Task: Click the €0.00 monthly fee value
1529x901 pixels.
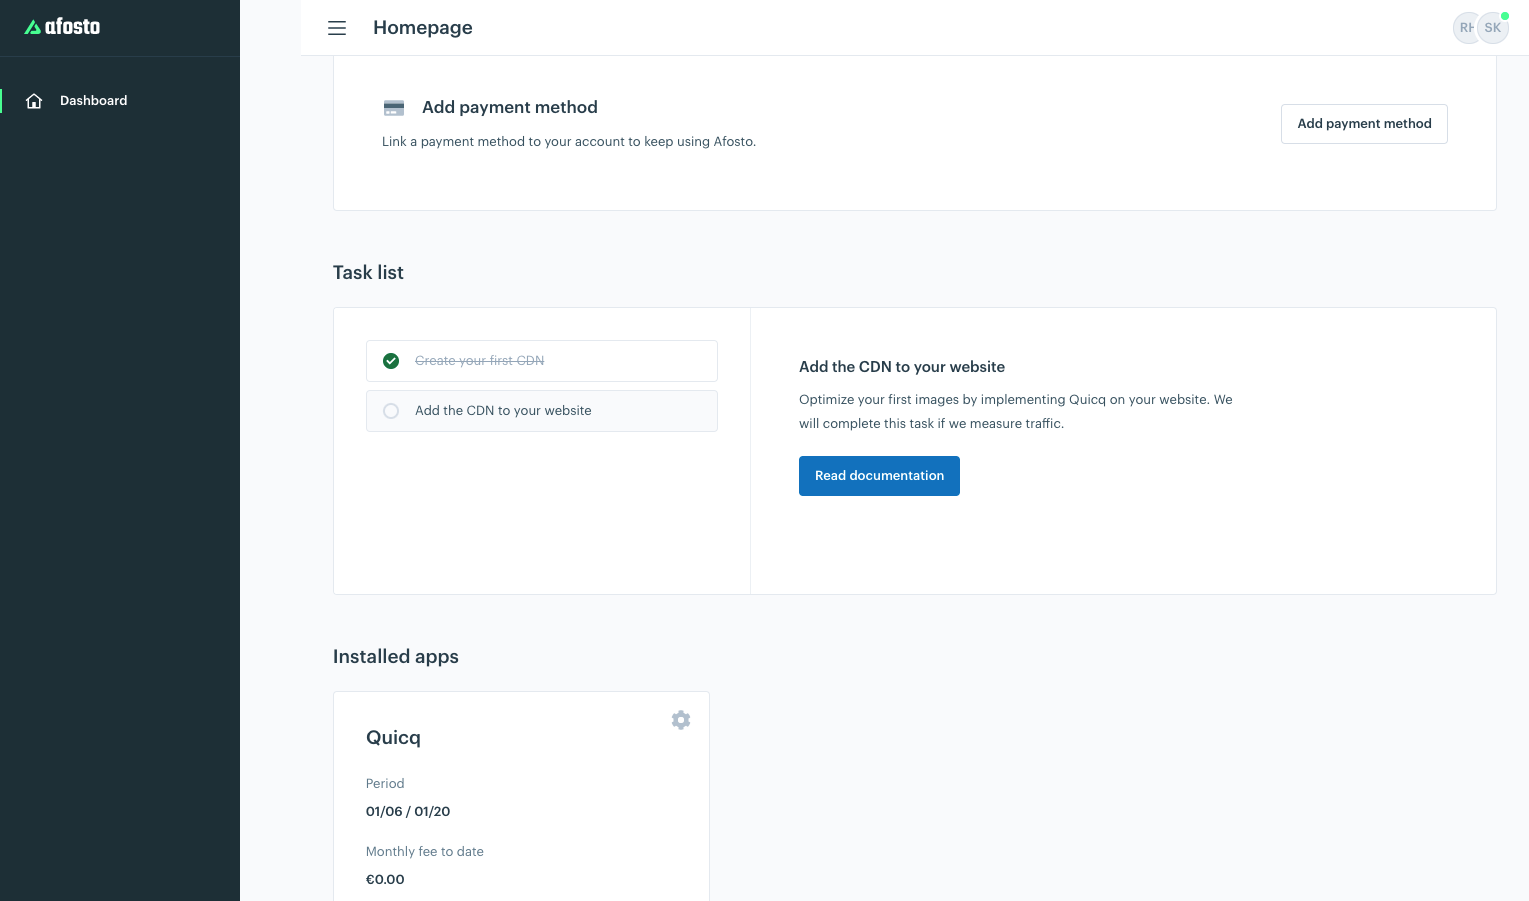Action: tap(385, 880)
